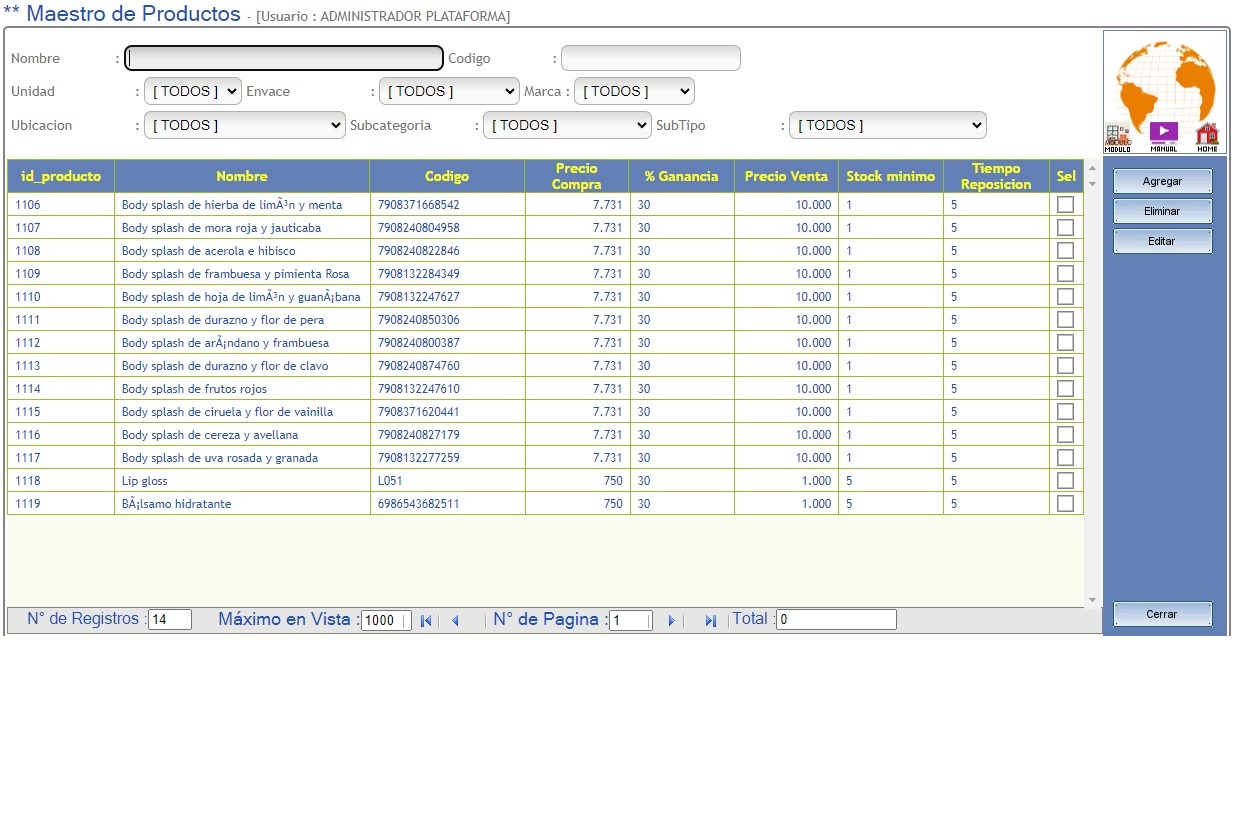The image size is (1233, 822).
Task: Click the Eliminar button
Action: pos(1163,211)
